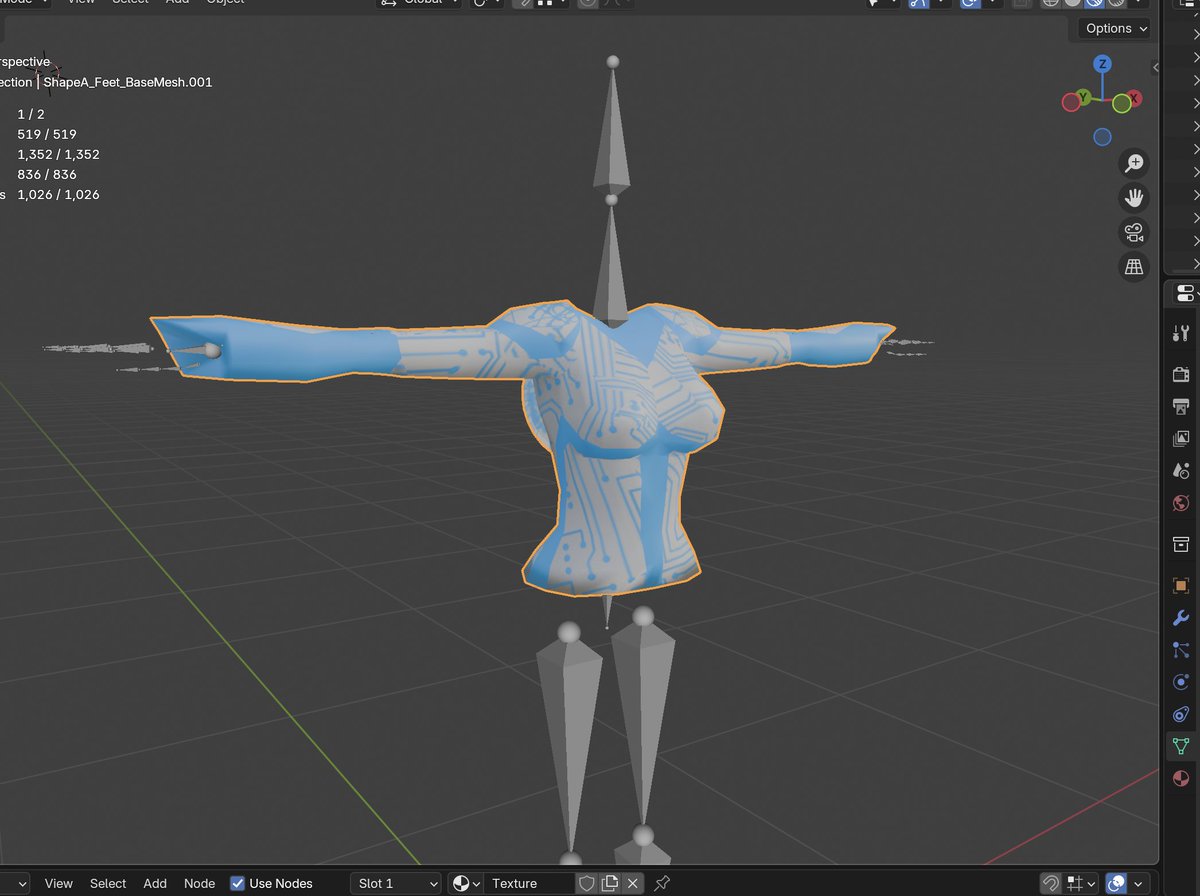The width and height of the screenshot is (1200, 896).
Task: Click the 1,352 / 1,352 statistics text
Action: (x=58, y=154)
